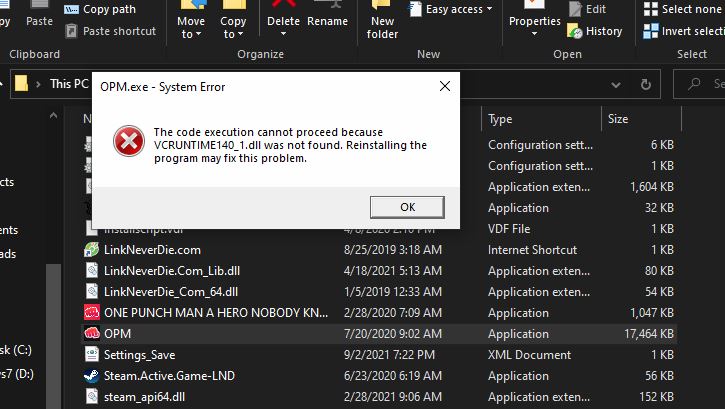Click the 1,604 KB size cell
This screenshot has width=725, height=409.
pos(651,187)
